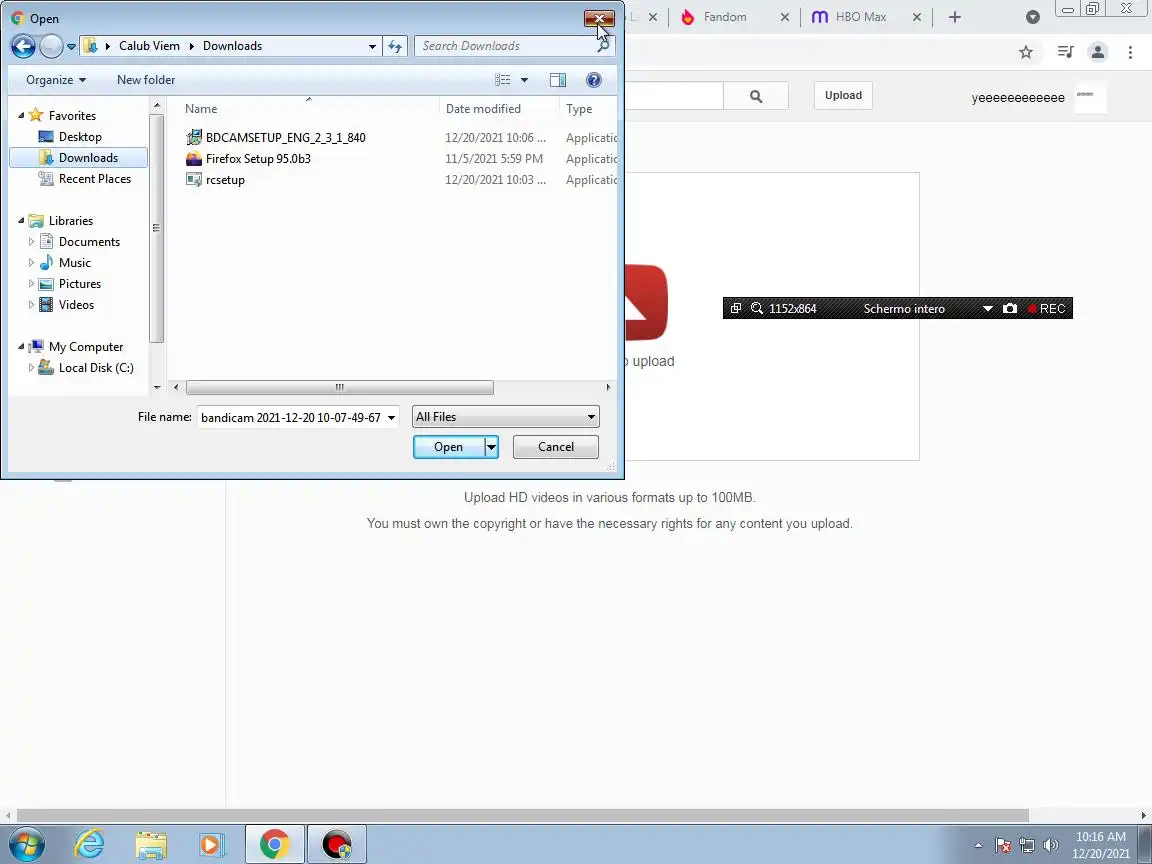
Task: Click the refresh button next to address path
Action: pyautogui.click(x=395, y=46)
